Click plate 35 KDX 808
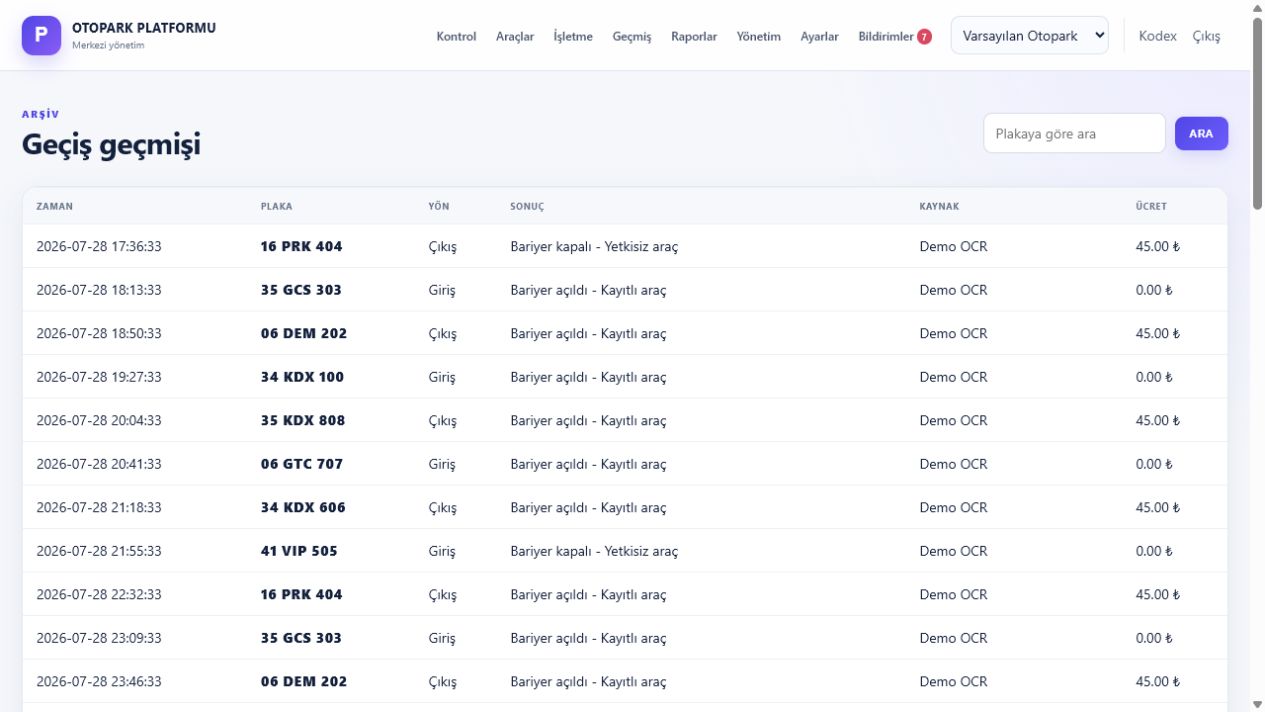Viewport: 1265px width, 712px height. (x=303, y=420)
